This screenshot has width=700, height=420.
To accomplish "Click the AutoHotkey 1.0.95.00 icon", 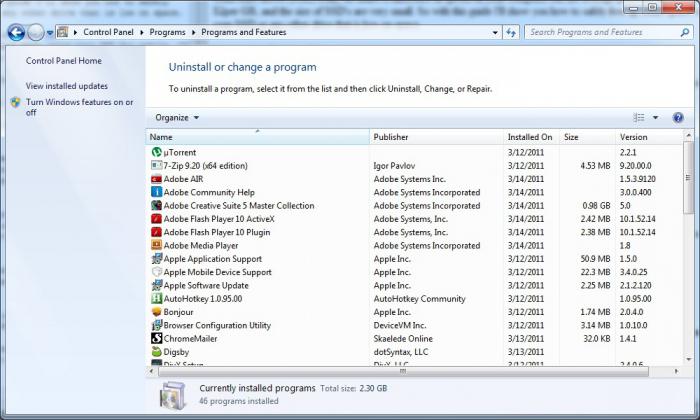I will click(156, 299).
